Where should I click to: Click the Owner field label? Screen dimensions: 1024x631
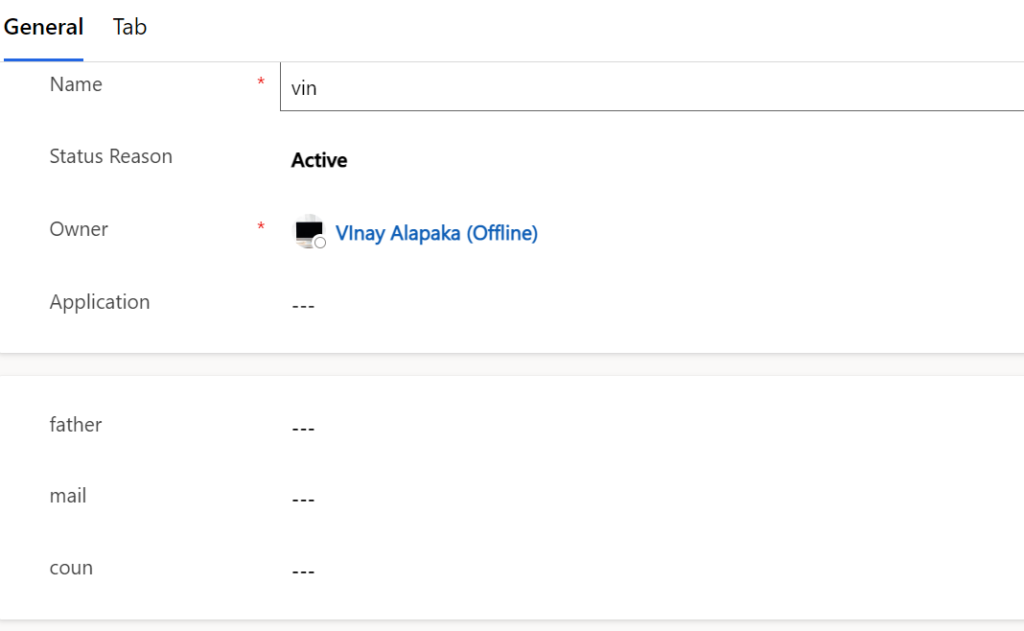tap(78, 229)
